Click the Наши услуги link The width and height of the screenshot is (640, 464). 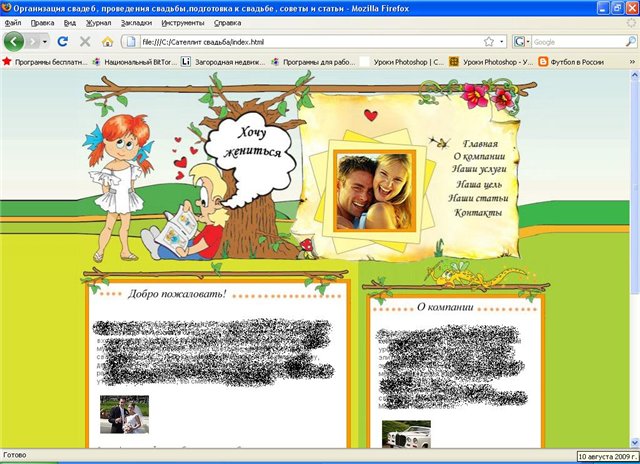tap(480, 171)
